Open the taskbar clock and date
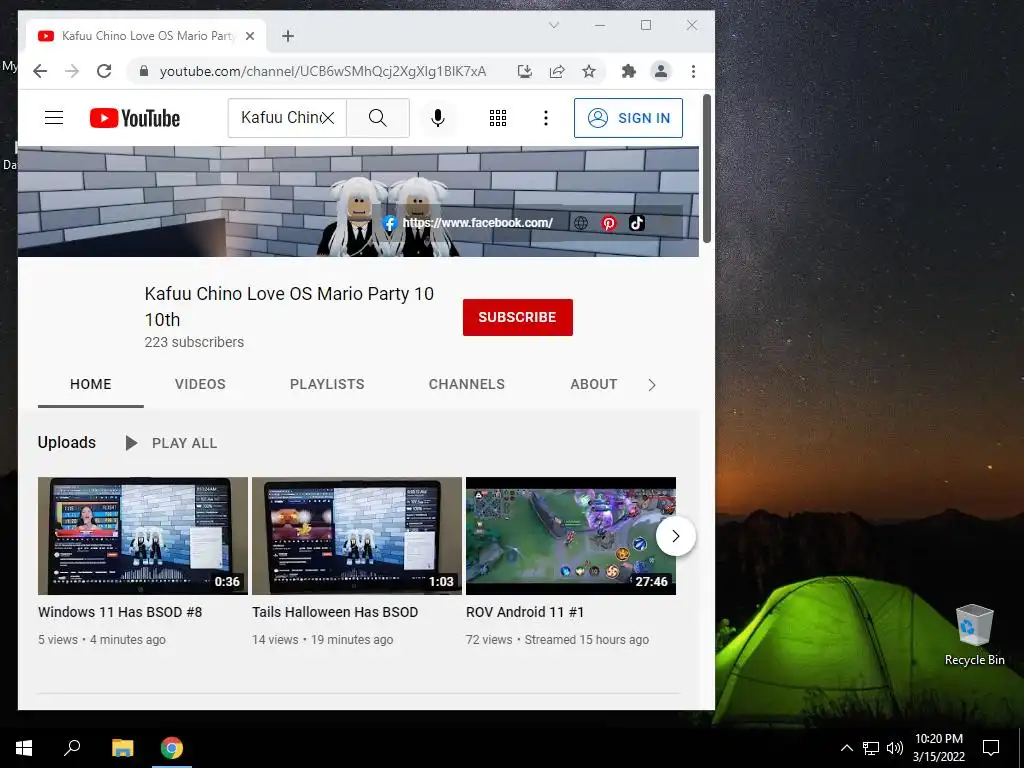The height and width of the screenshot is (768, 1024). (939, 748)
